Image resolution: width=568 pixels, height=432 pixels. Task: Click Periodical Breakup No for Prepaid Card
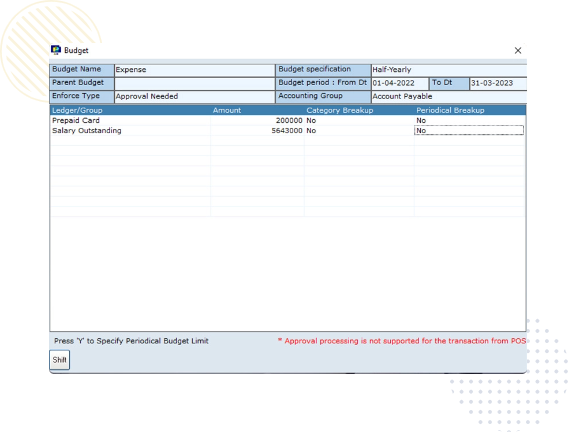(x=469, y=121)
